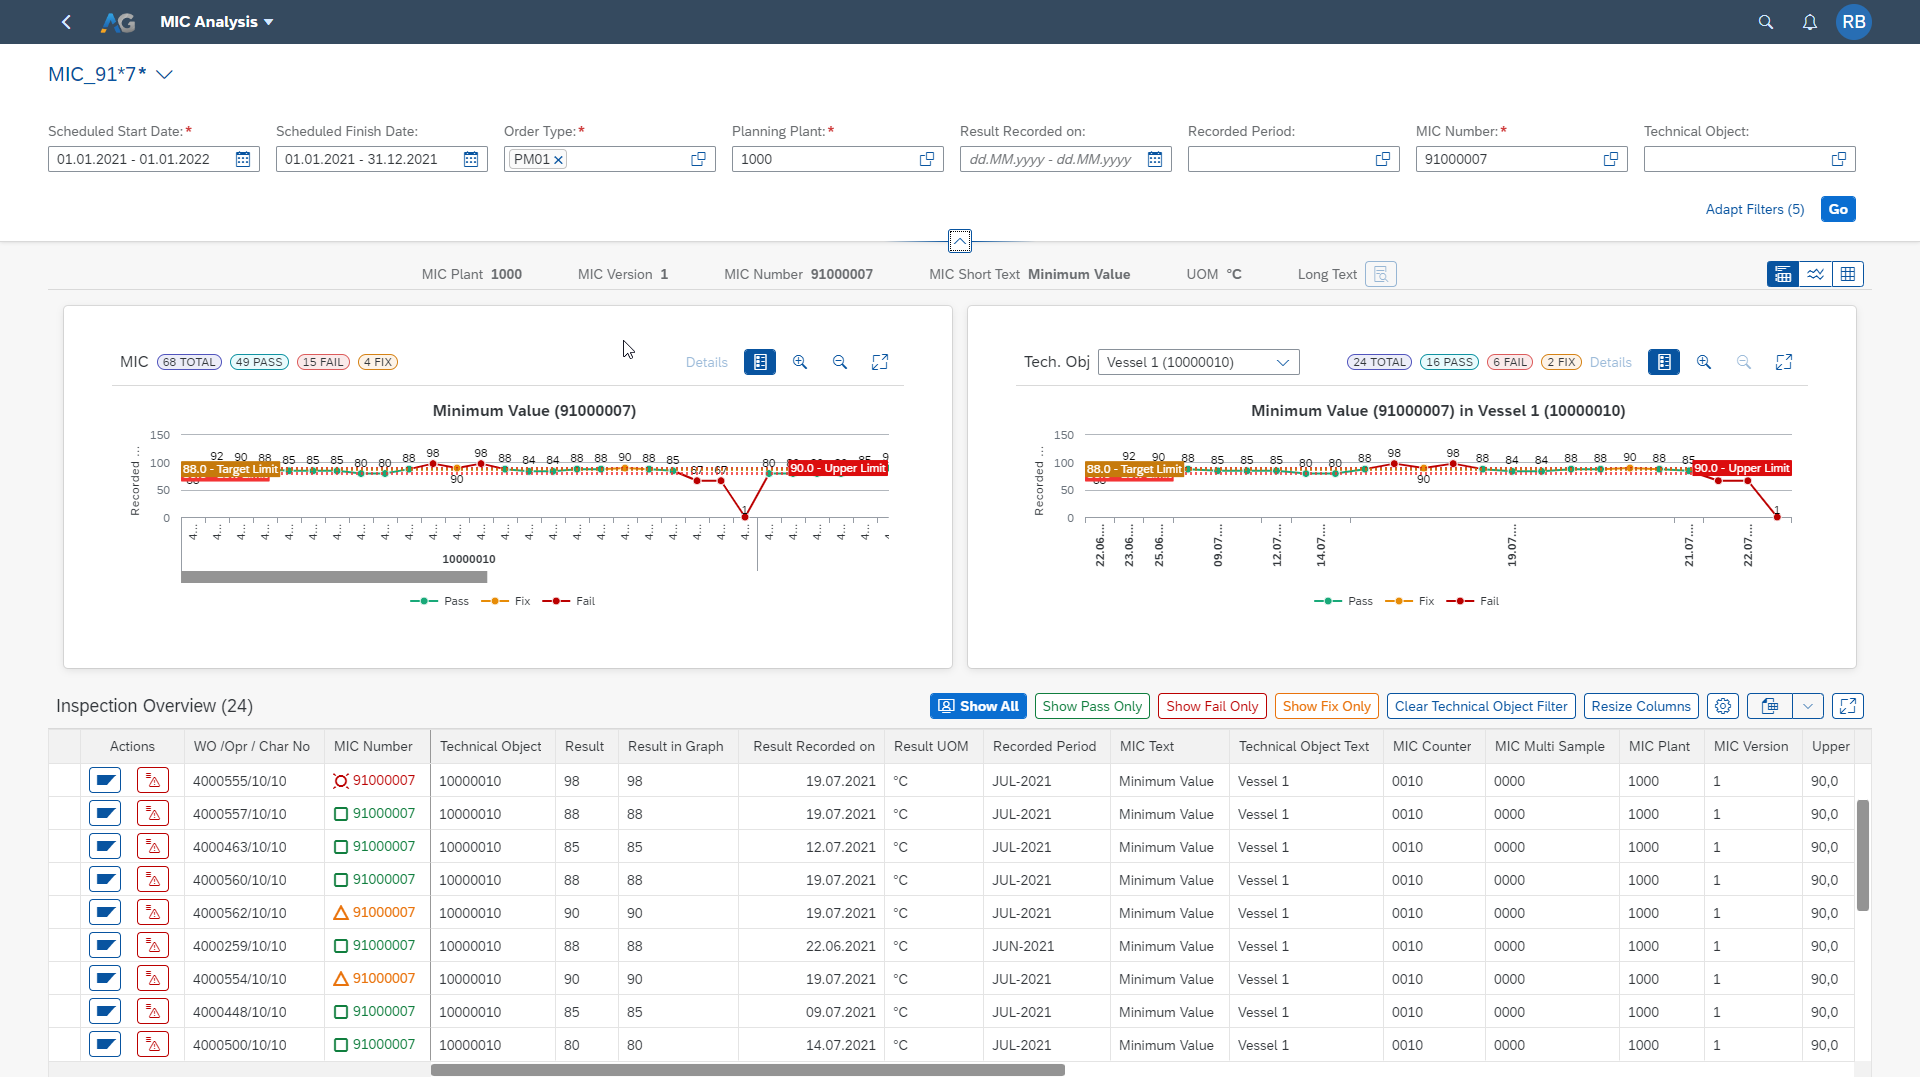Toggle the legend on the MIC chart

pyautogui.click(x=760, y=362)
